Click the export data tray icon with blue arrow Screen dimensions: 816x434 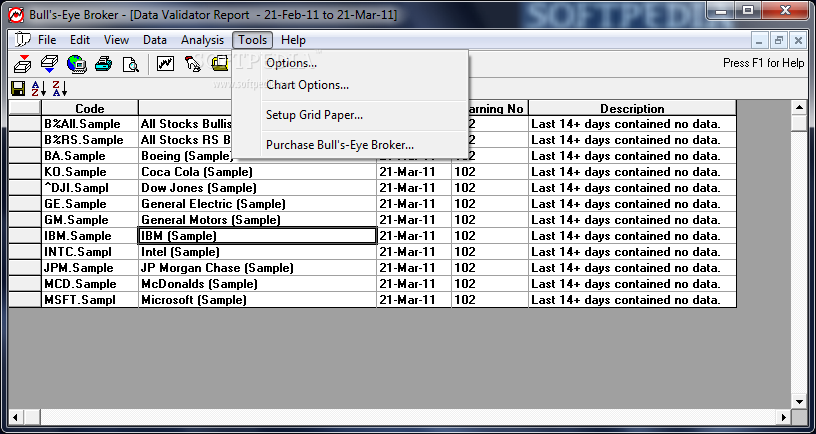[x=49, y=63]
